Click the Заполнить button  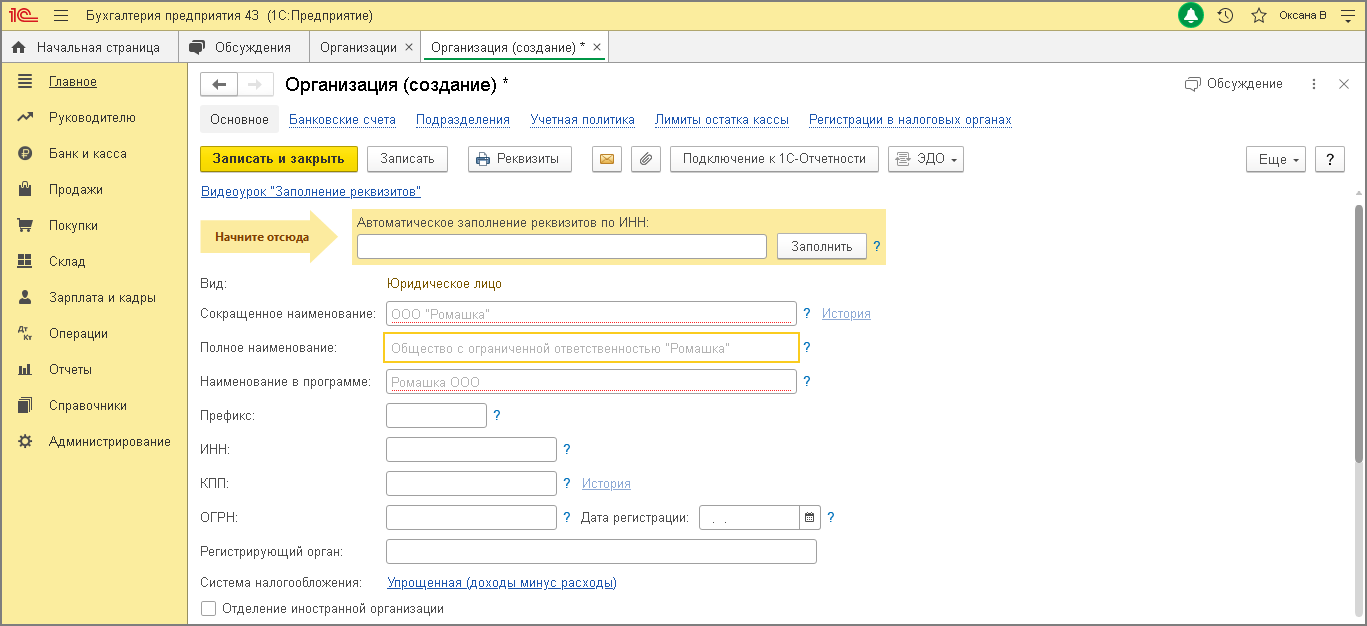[821, 247]
